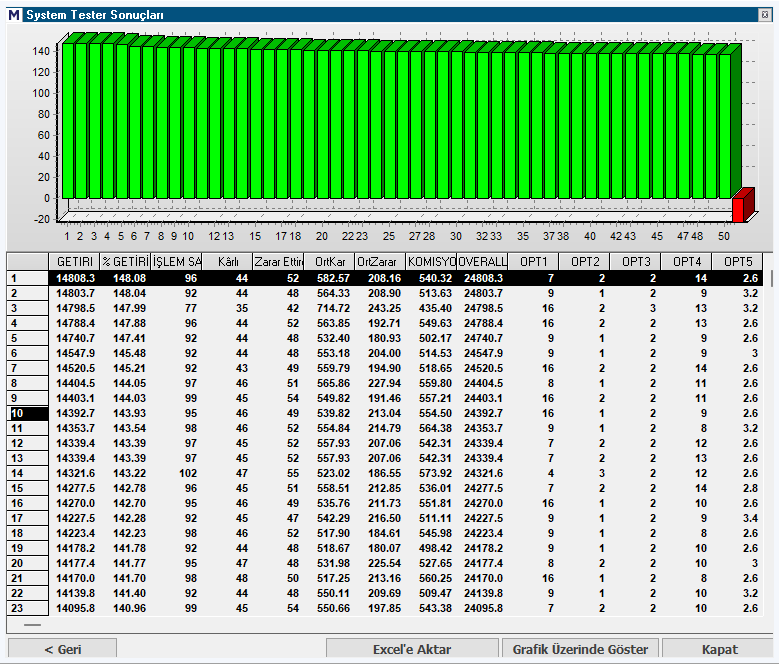Screen dimensions: 779x664
Task: Select row header number 1
Action: pyautogui.click(x=28, y=278)
